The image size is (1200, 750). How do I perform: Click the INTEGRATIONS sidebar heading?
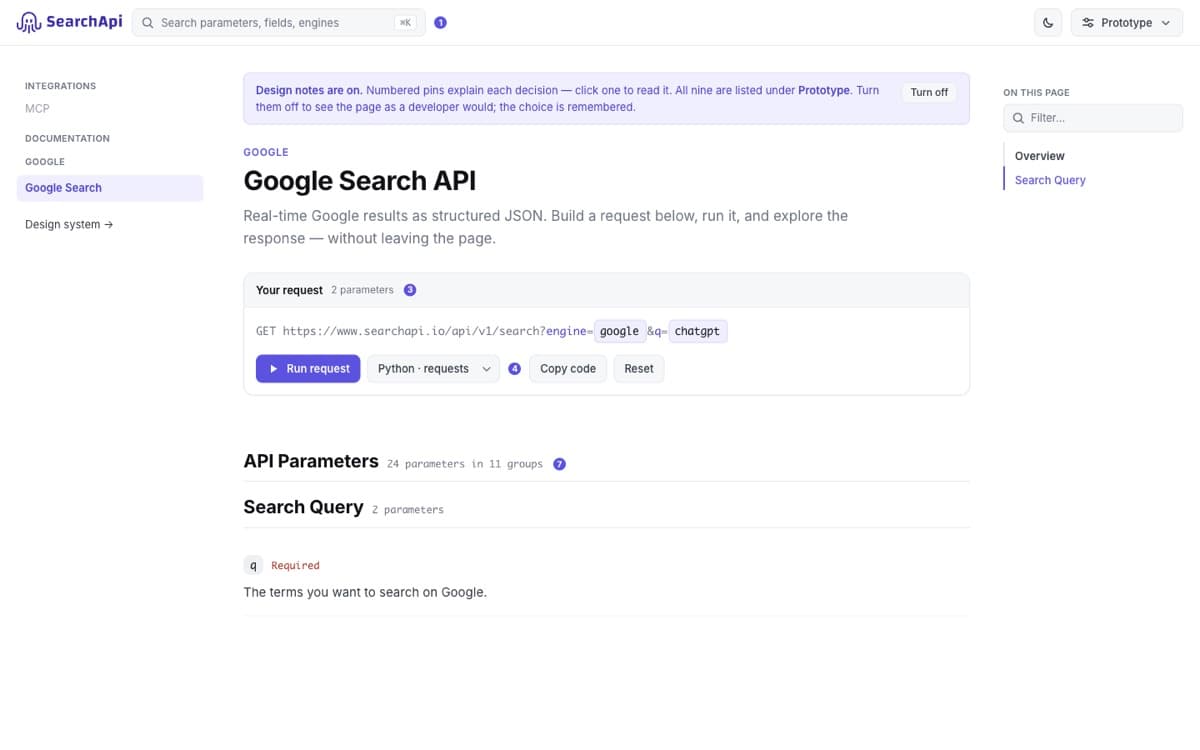tap(60, 86)
